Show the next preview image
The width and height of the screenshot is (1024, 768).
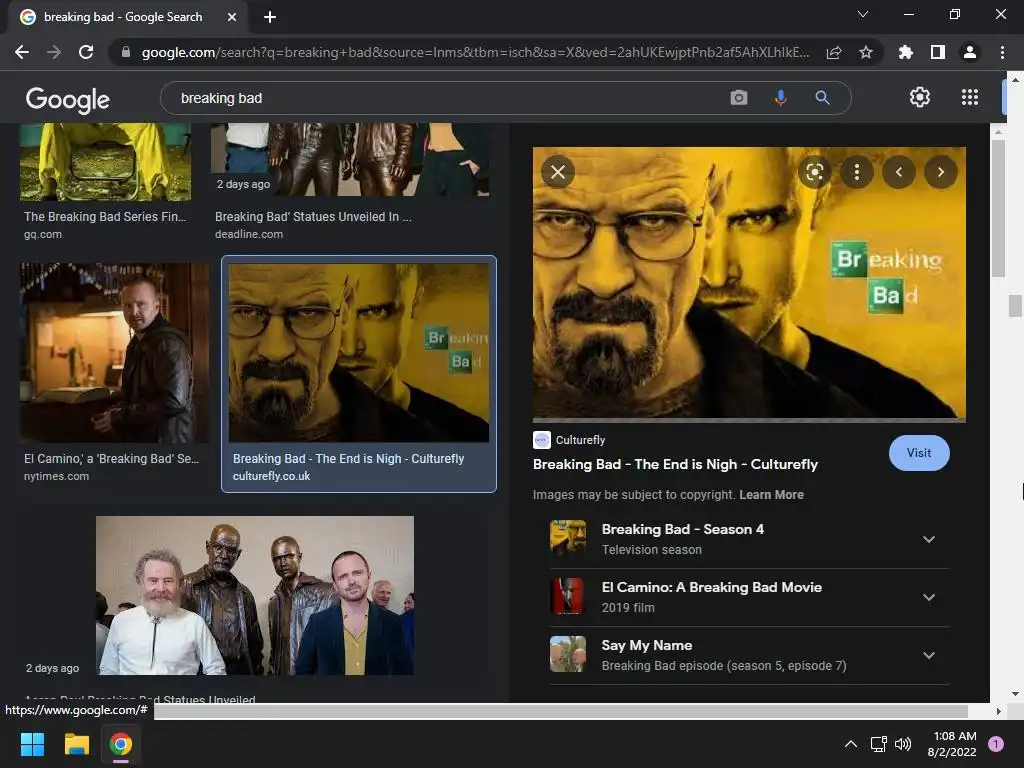[940, 172]
